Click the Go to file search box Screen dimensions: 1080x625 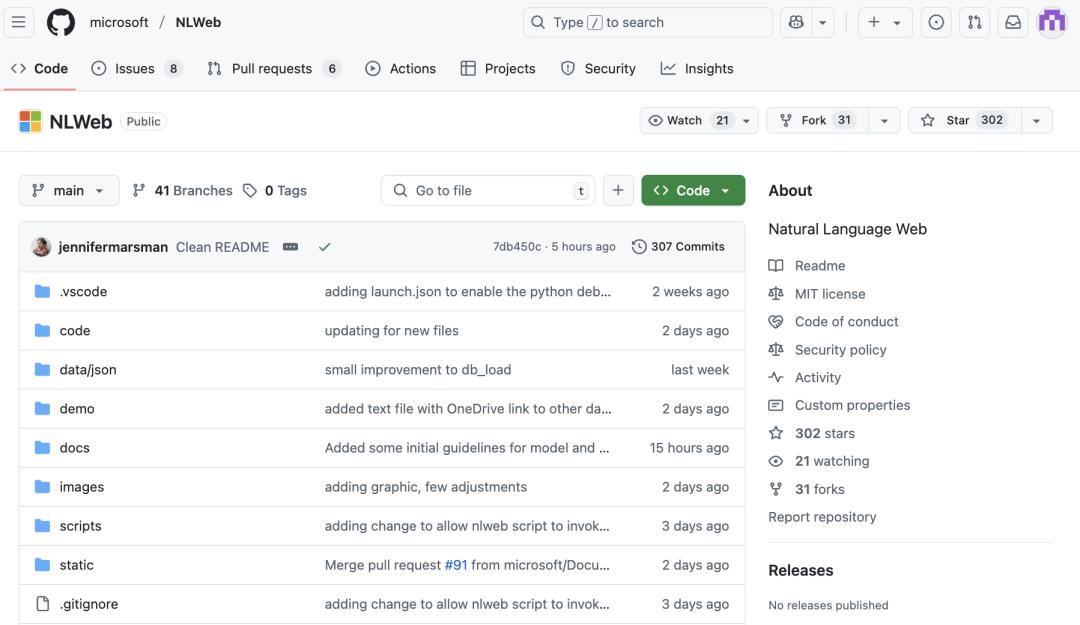pos(488,190)
